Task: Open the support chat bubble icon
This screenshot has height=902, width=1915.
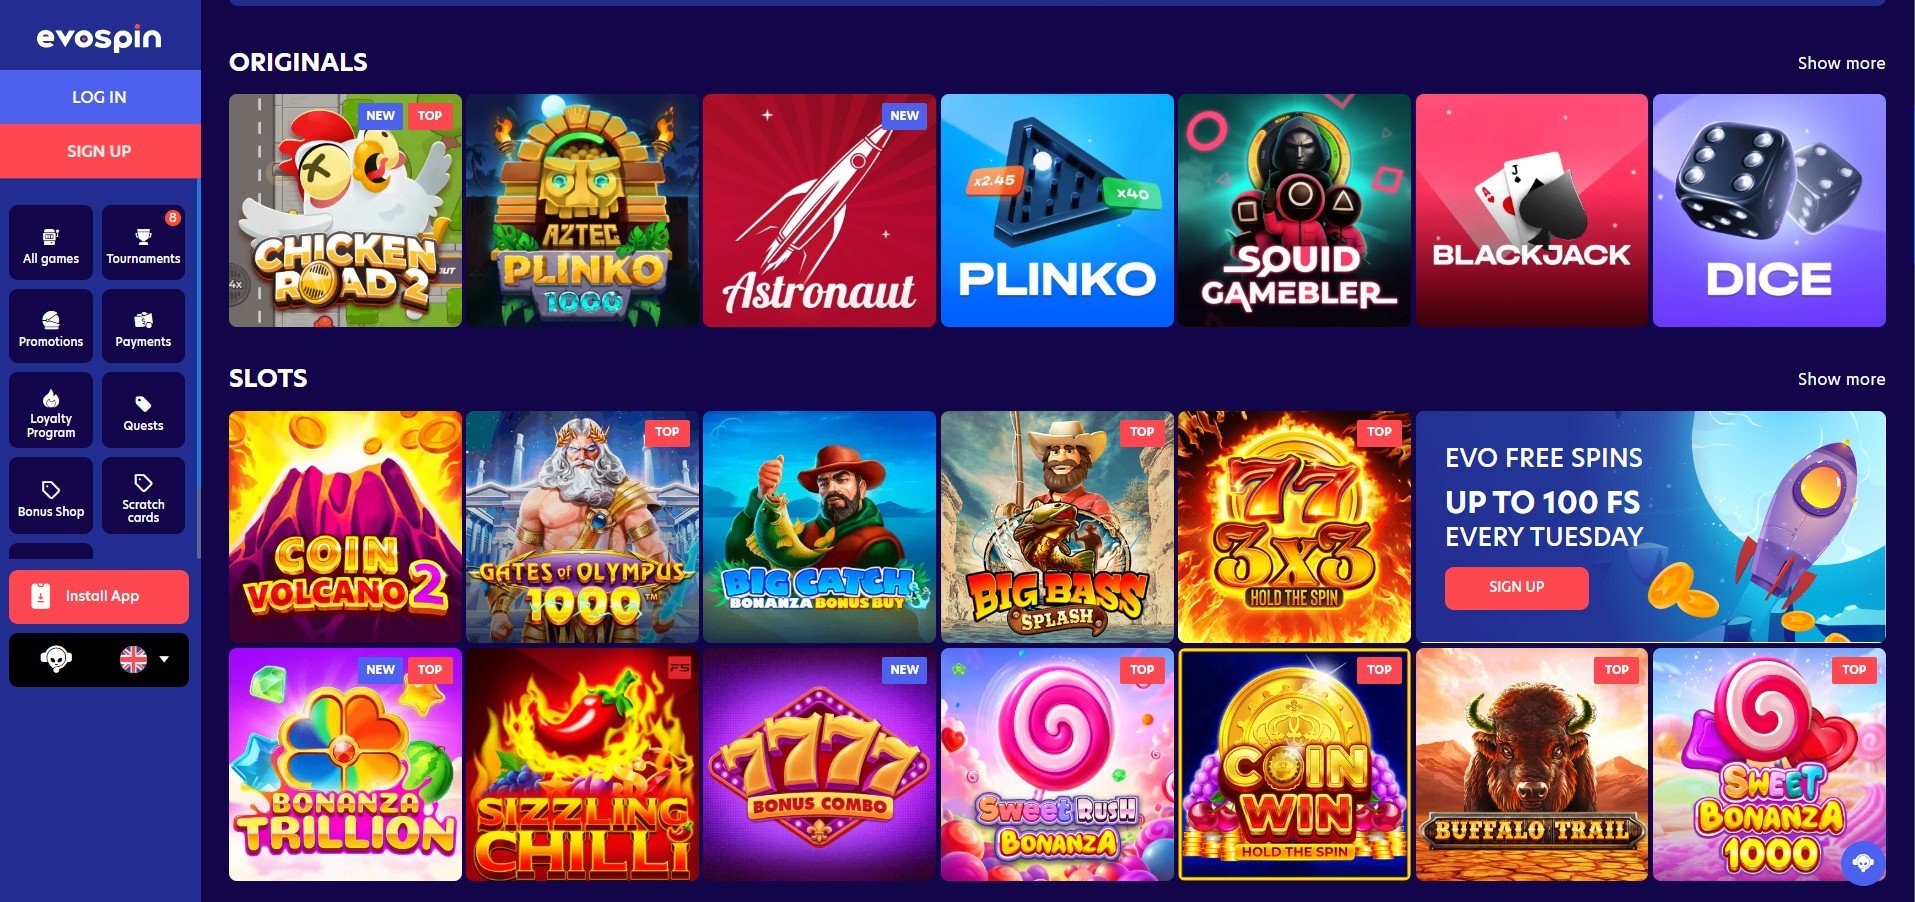Action: 1863,862
